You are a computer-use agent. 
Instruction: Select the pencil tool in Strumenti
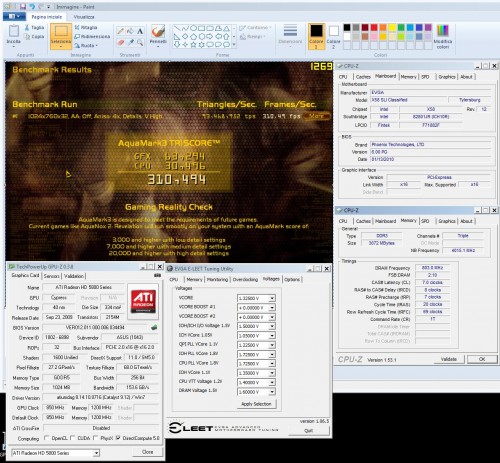click(121, 31)
